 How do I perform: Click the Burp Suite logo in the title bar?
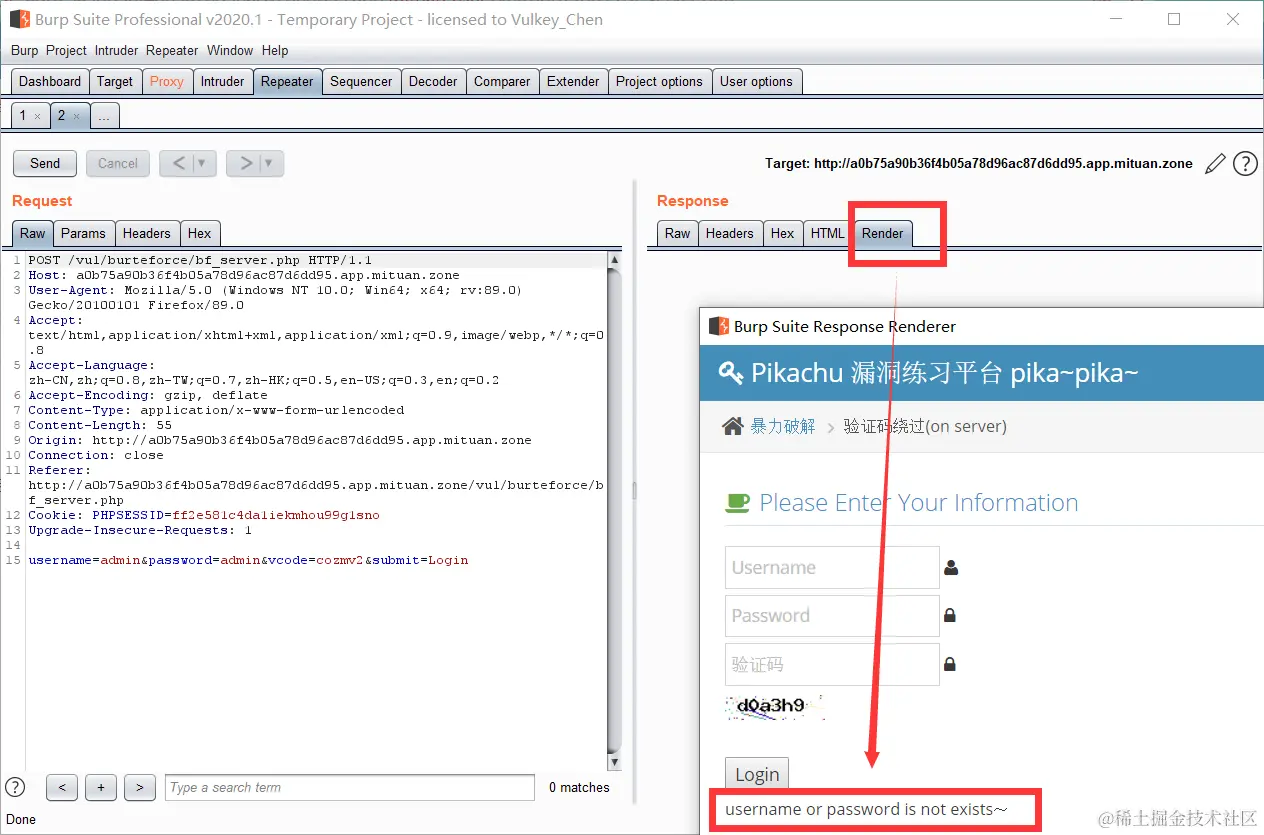click(x=19, y=19)
